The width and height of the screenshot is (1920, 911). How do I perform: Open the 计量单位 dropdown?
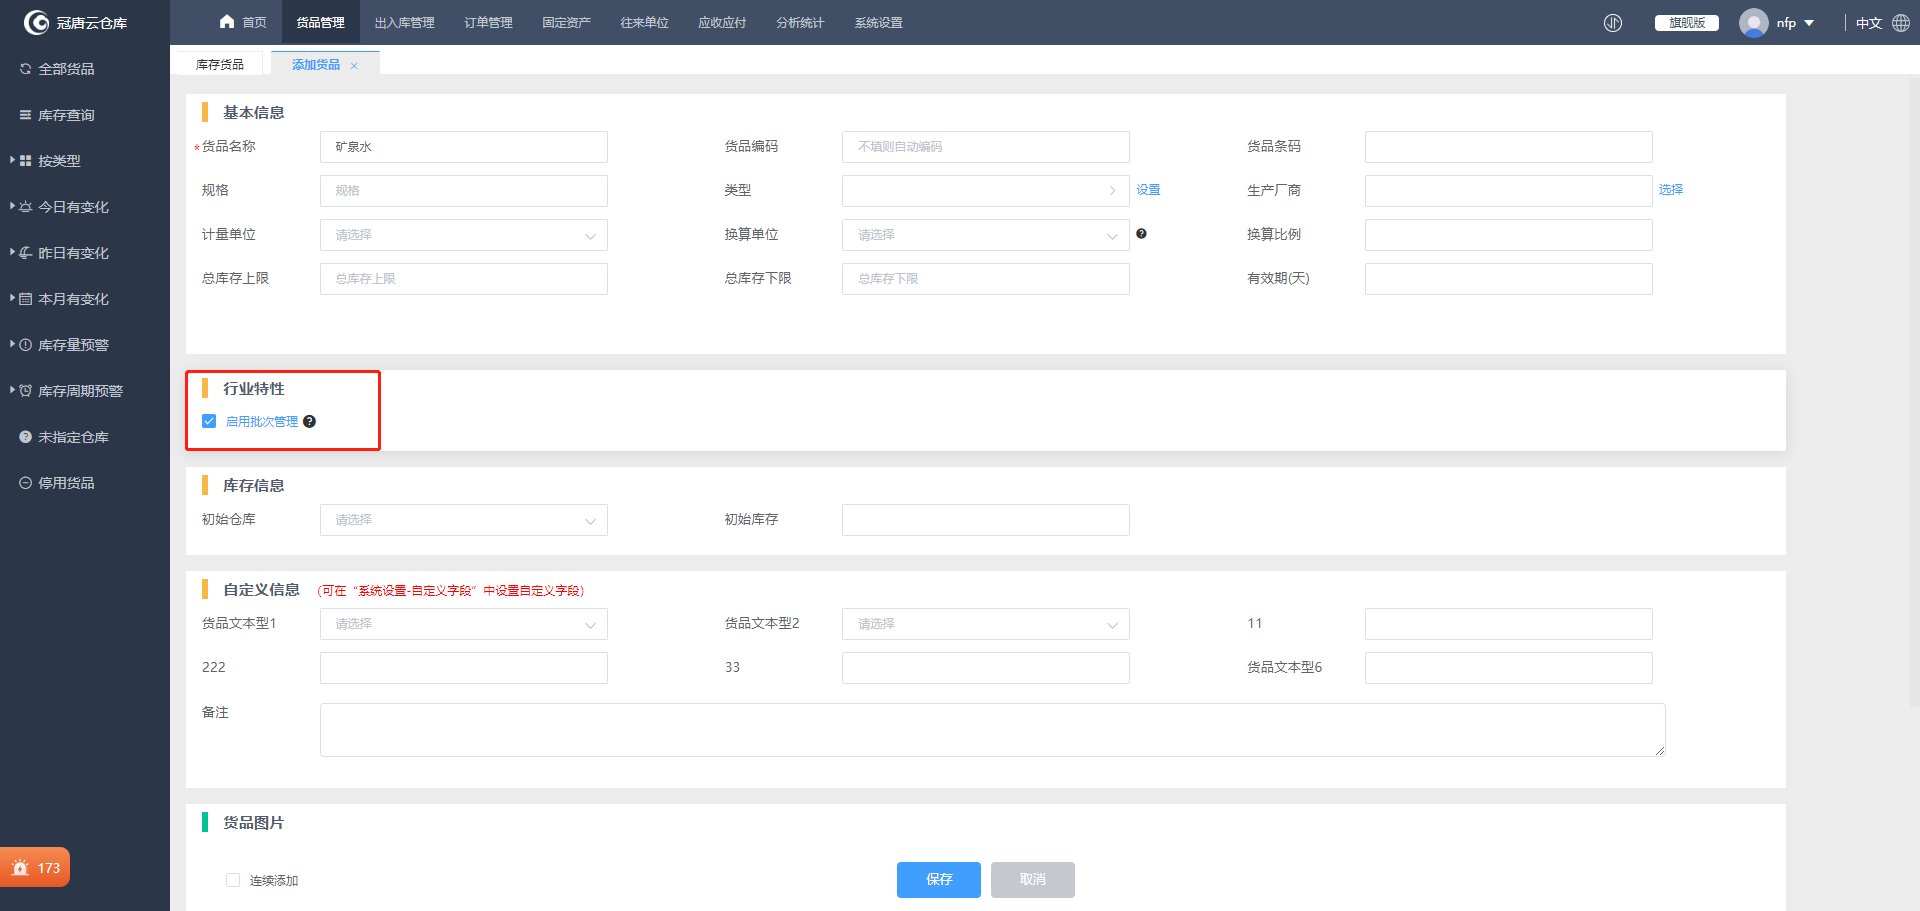464,235
